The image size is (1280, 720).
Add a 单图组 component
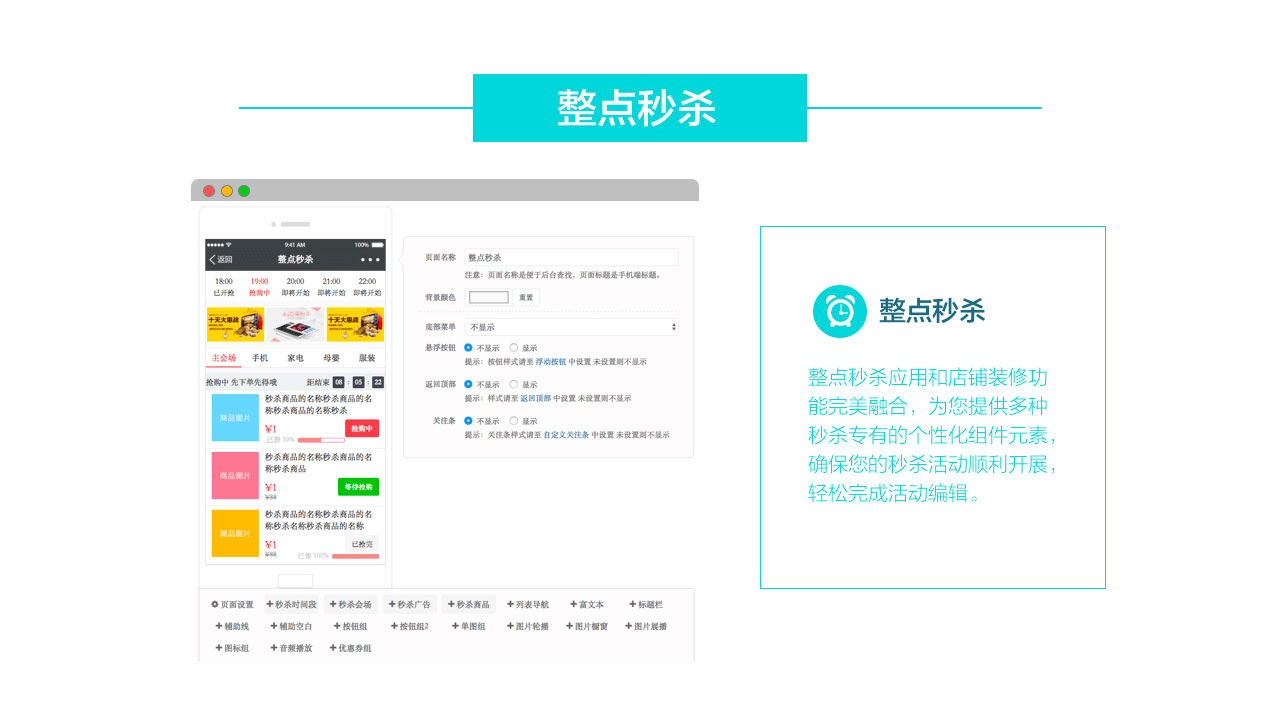pyautogui.click(x=469, y=627)
